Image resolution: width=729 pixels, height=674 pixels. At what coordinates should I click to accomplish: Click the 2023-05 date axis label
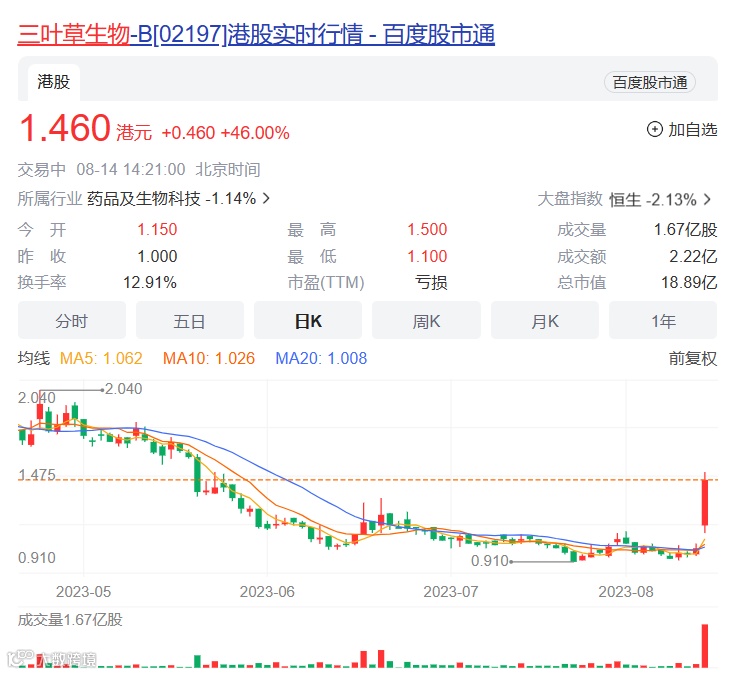(84, 592)
